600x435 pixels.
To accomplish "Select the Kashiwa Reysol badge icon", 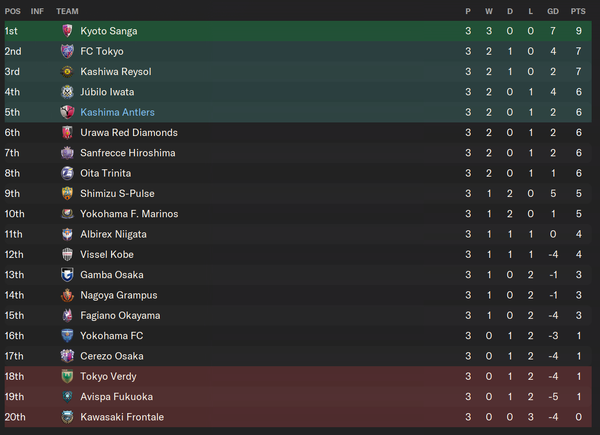I will tap(67, 72).
